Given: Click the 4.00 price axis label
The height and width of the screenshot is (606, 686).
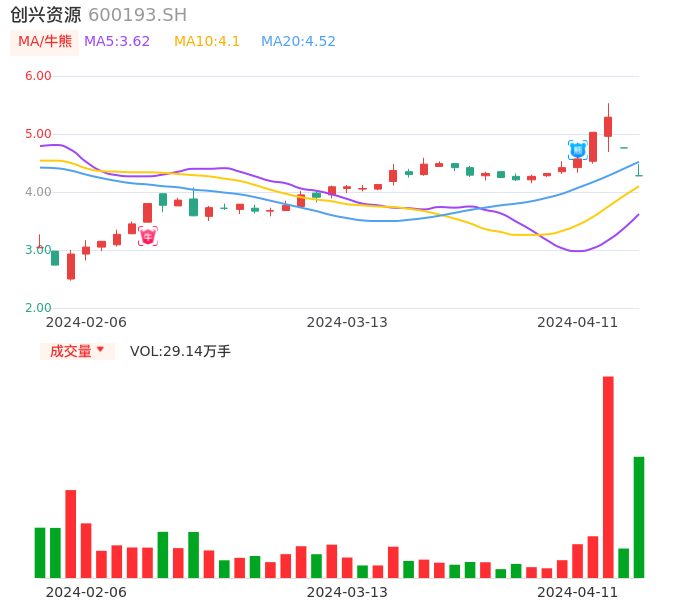Looking at the screenshot, I should 38,192.
